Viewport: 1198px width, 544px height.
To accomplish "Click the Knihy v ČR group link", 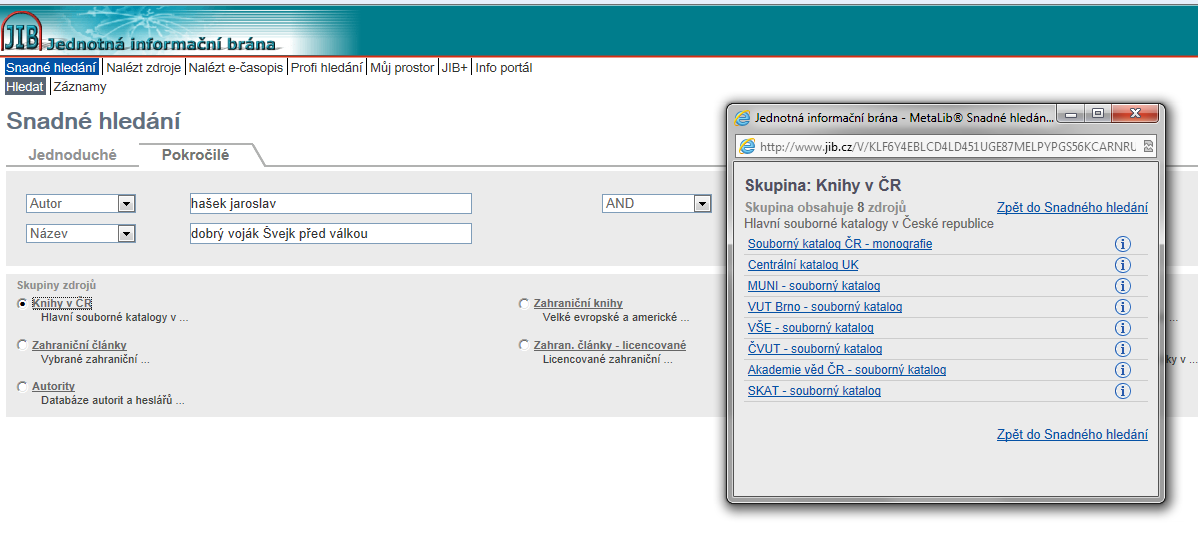I will pos(62,303).
